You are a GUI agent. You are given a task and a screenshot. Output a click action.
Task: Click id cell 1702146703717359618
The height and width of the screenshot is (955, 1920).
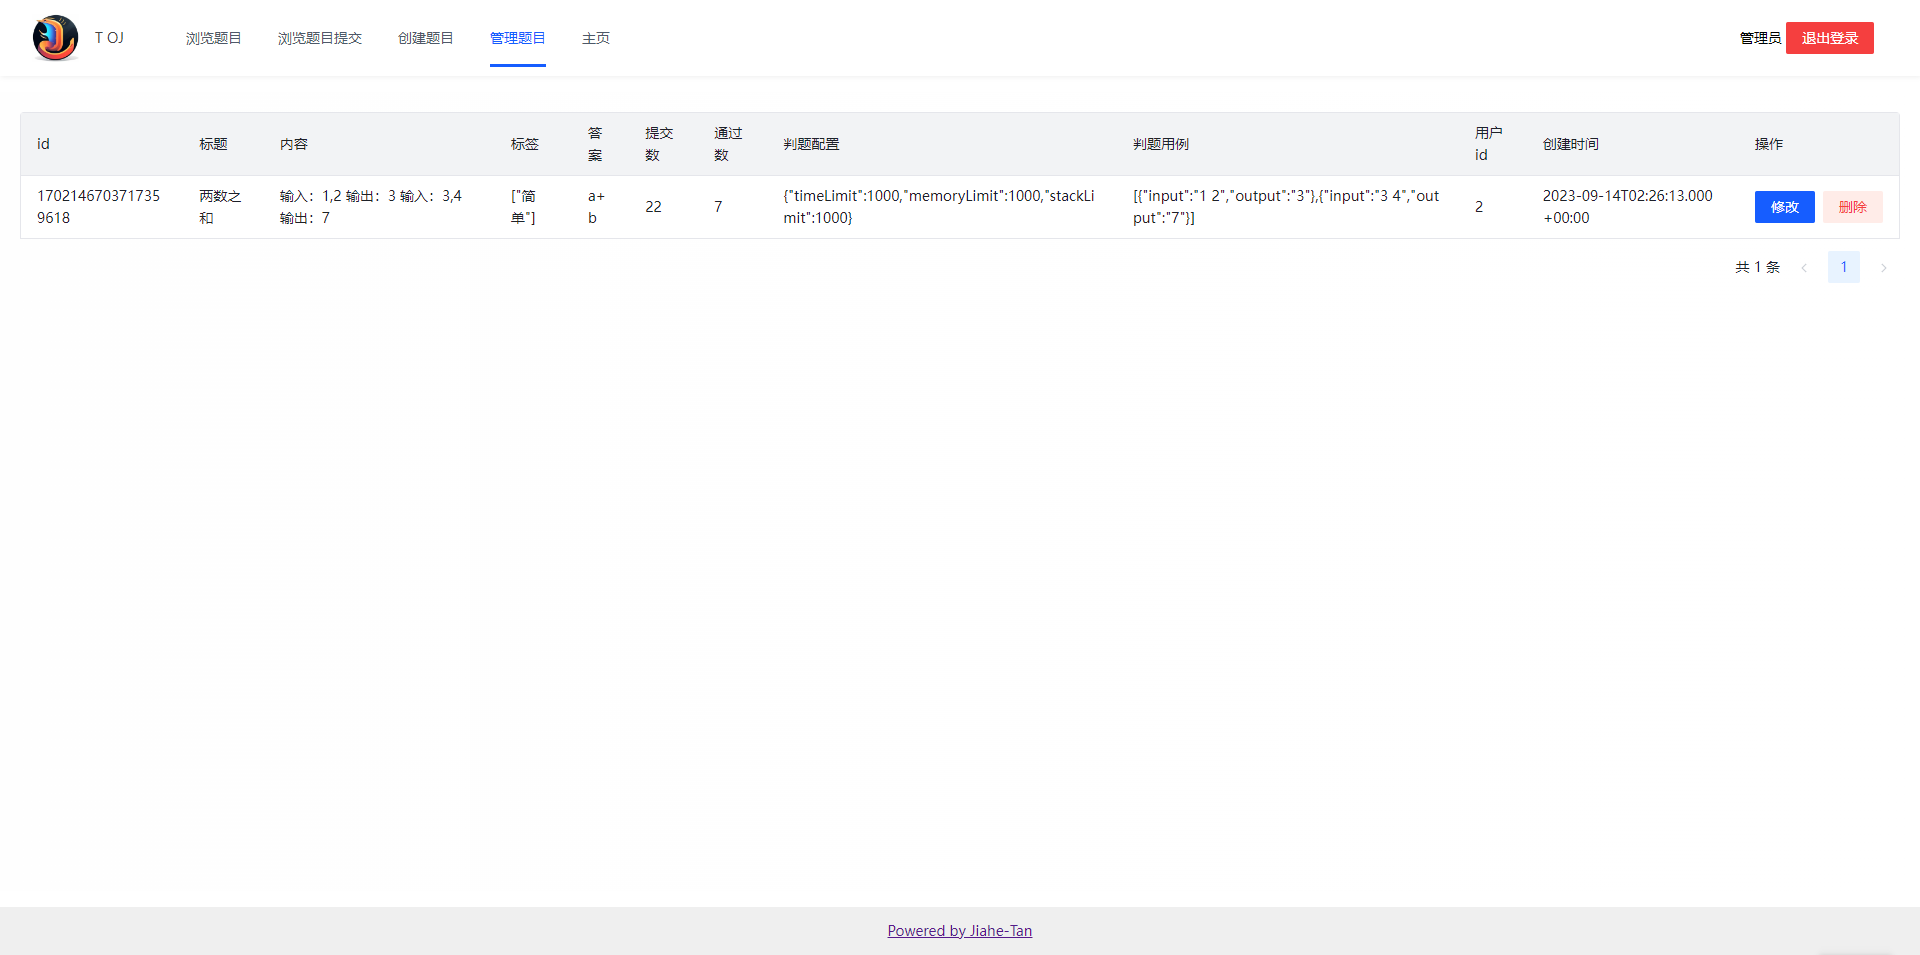click(x=102, y=207)
